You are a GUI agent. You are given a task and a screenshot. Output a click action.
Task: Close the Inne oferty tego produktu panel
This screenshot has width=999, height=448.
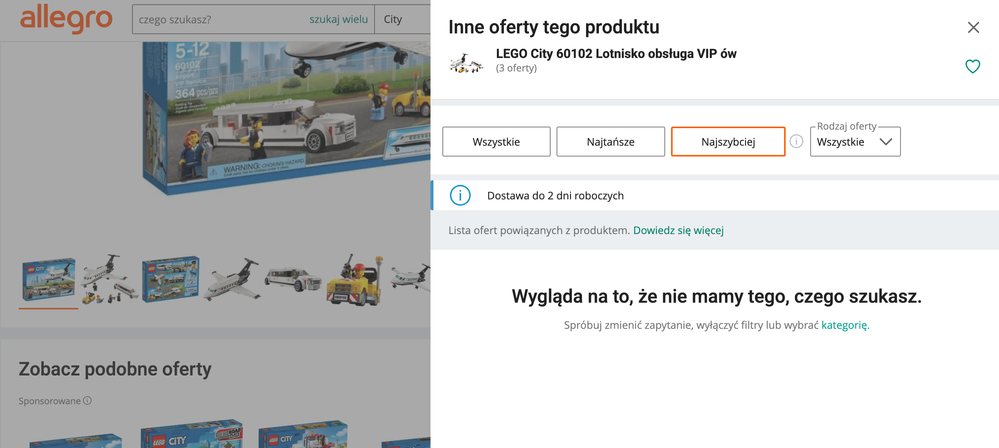[x=973, y=27]
